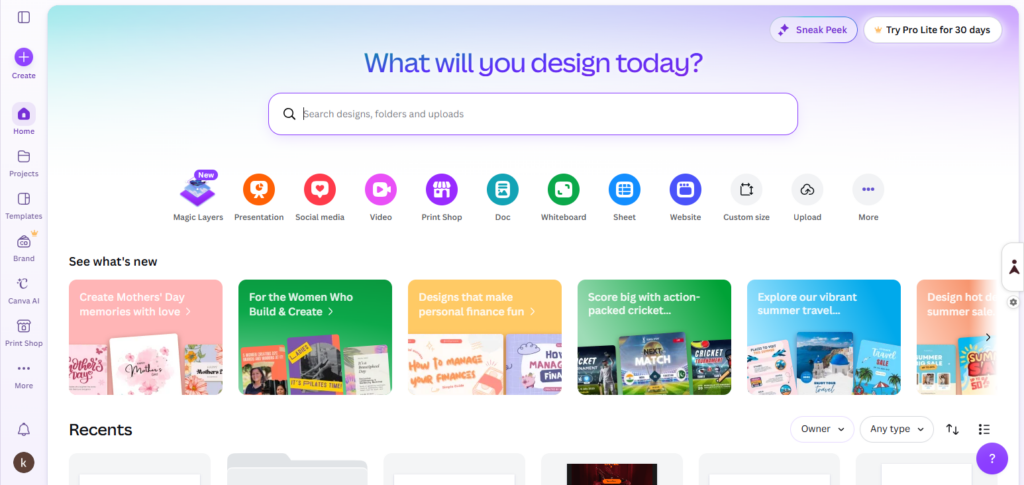
Task: Open the action-packed cricket card
Action: pos(654,337)
